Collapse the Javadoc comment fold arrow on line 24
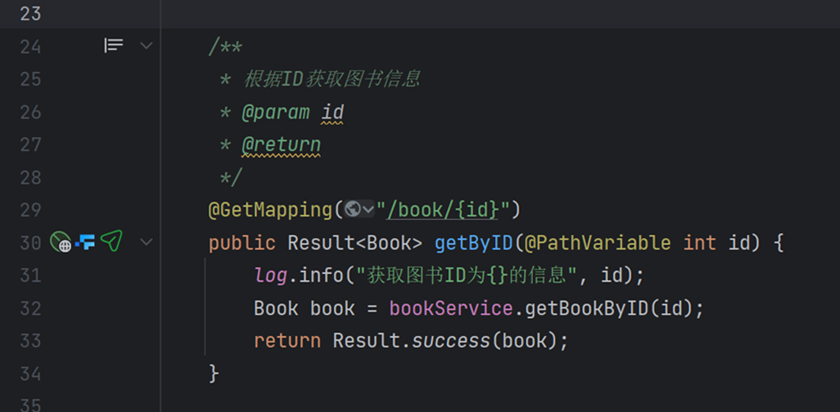This screenshot has width=840, height=412. coord(146,46)
